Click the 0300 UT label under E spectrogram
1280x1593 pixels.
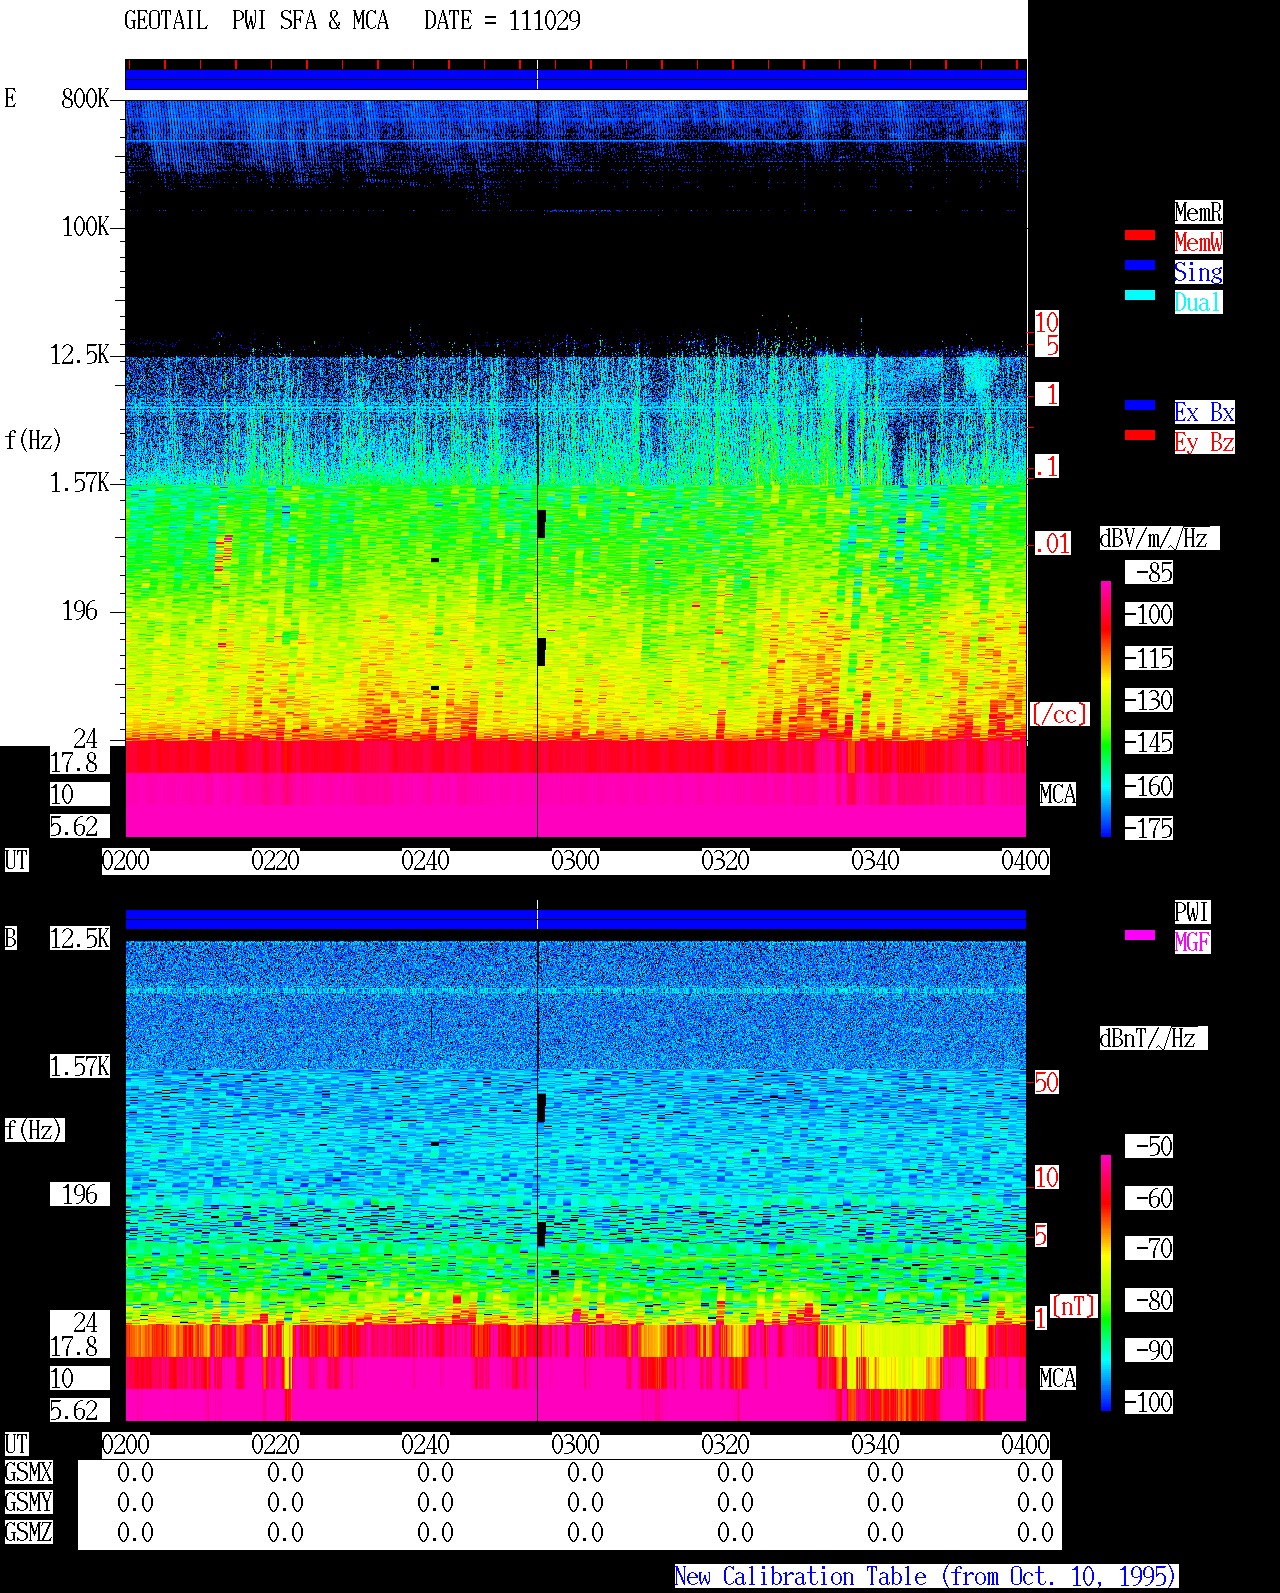(575, 861)
